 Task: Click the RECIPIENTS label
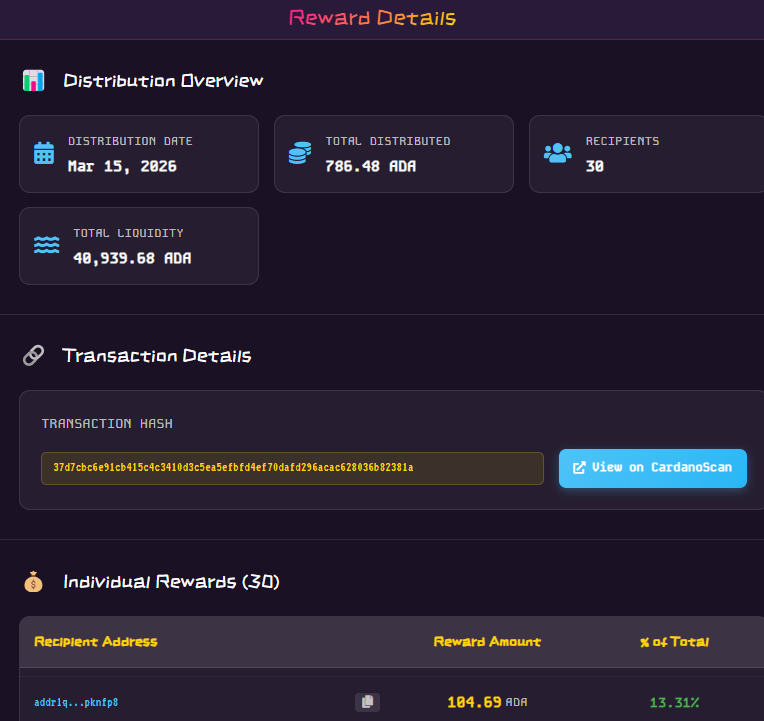(x=622, y=141)
